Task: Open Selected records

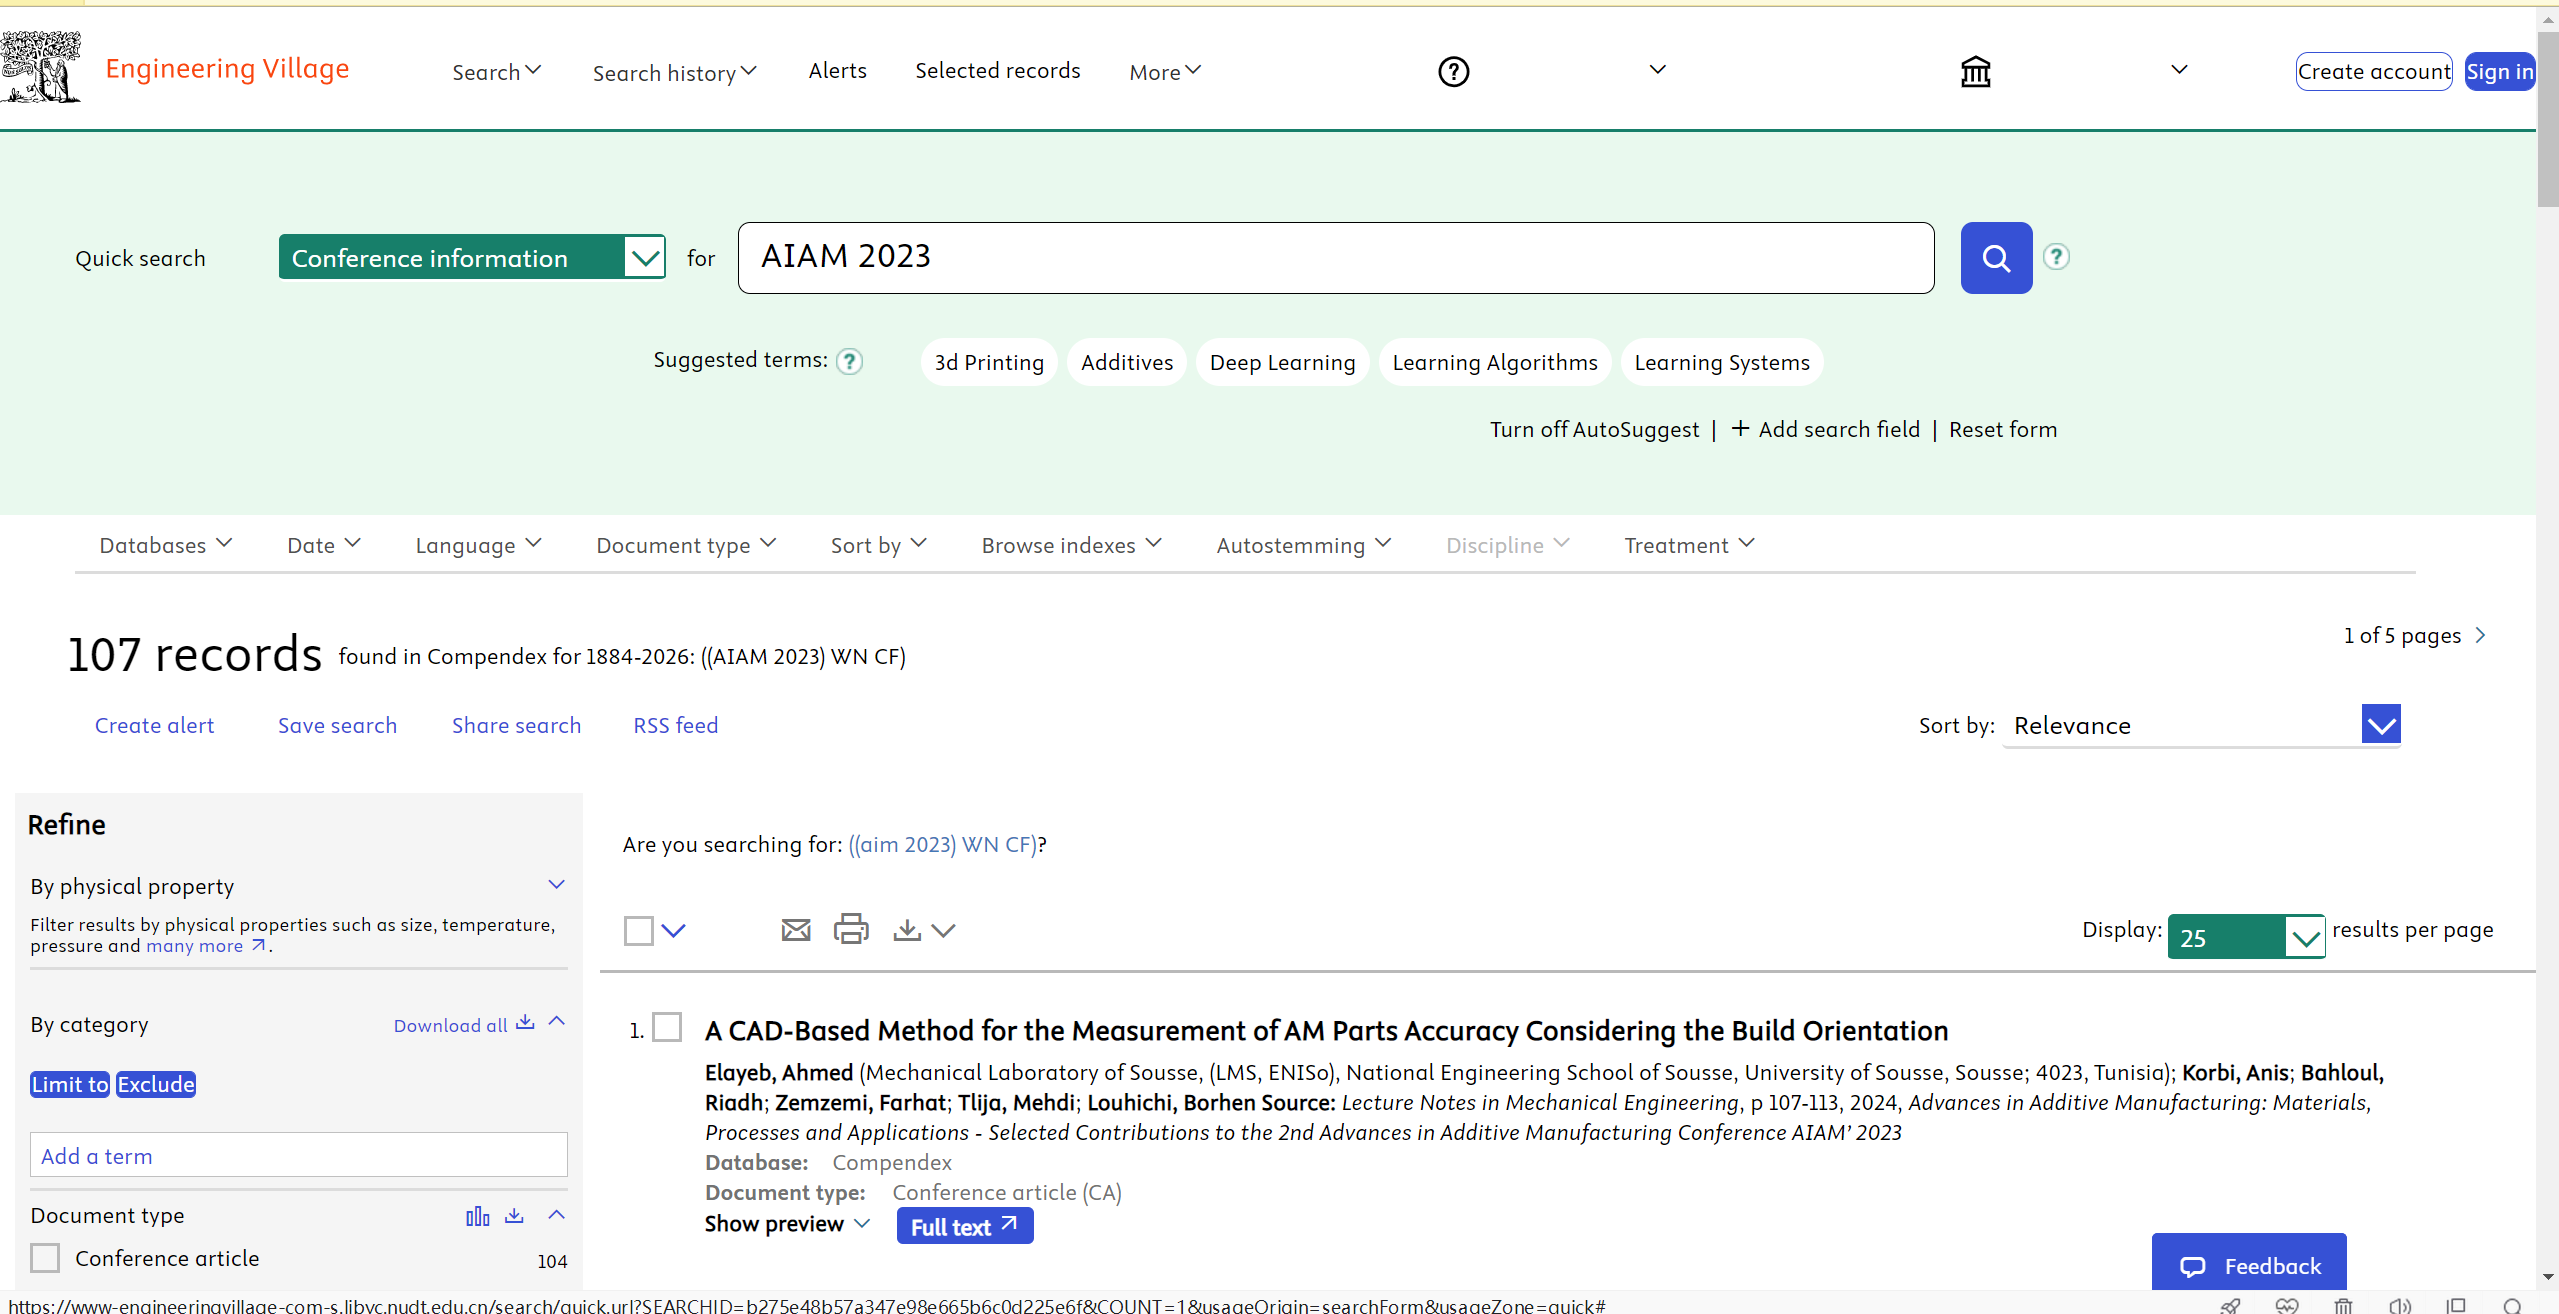Action: coord(998,70)
